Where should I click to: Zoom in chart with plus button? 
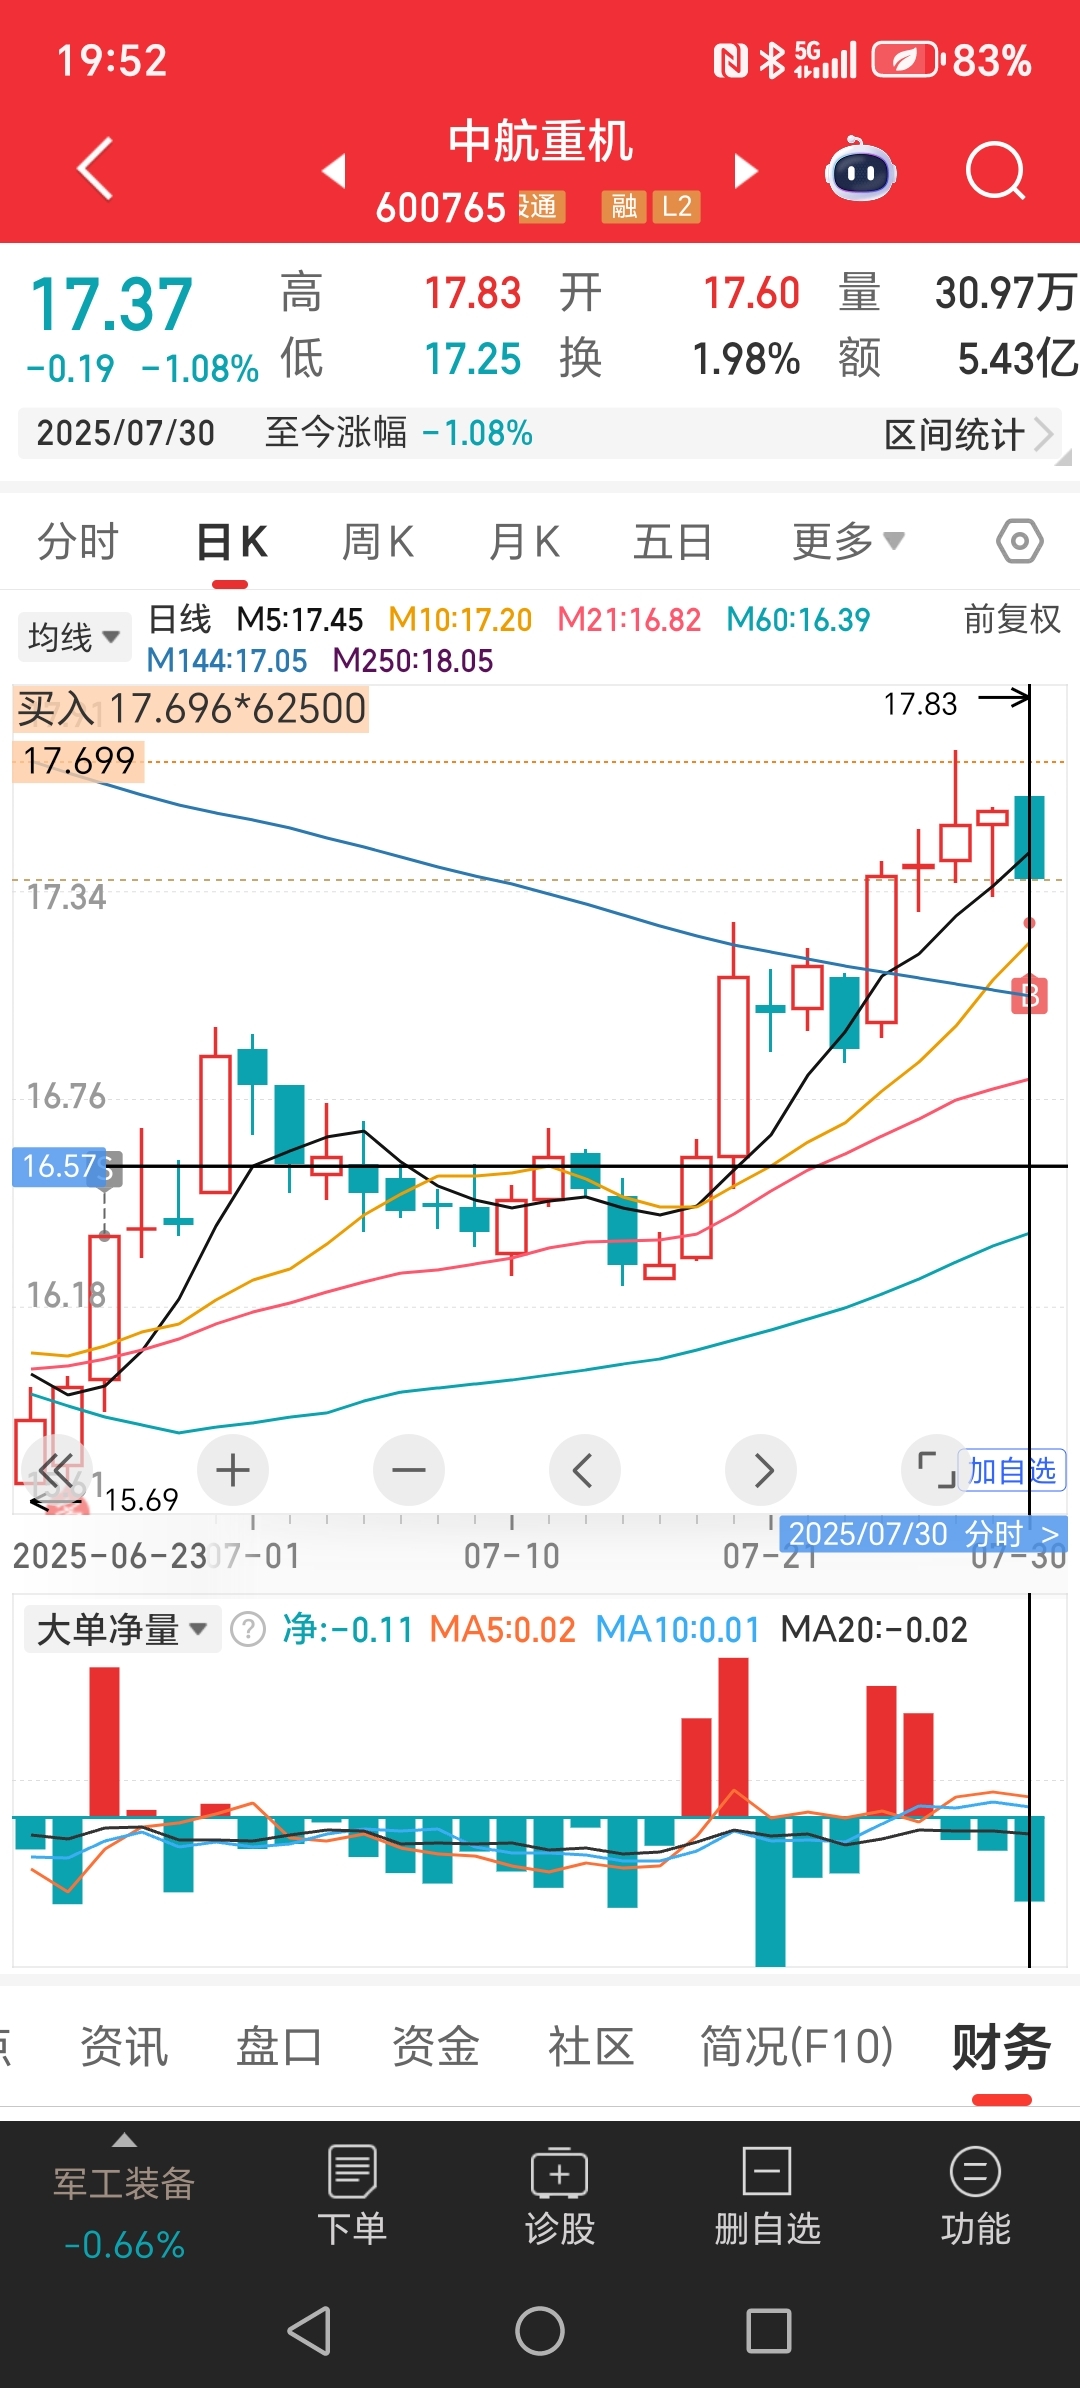(233, 1470)
